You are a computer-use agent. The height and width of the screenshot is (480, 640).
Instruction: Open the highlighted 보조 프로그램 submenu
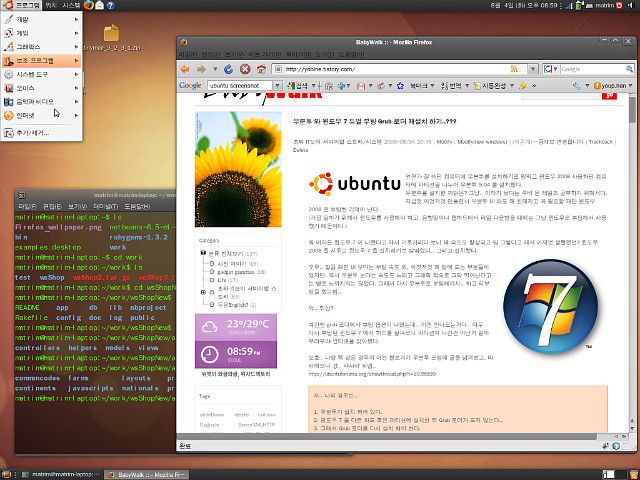tap(41, 61)
